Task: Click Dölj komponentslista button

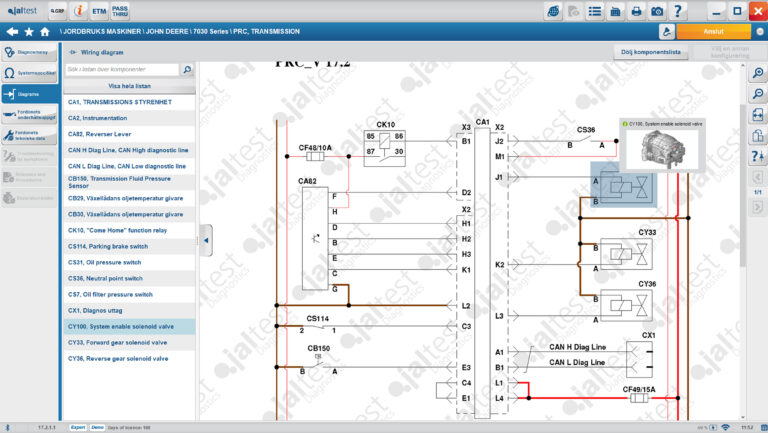Action: tap(651, 52)
